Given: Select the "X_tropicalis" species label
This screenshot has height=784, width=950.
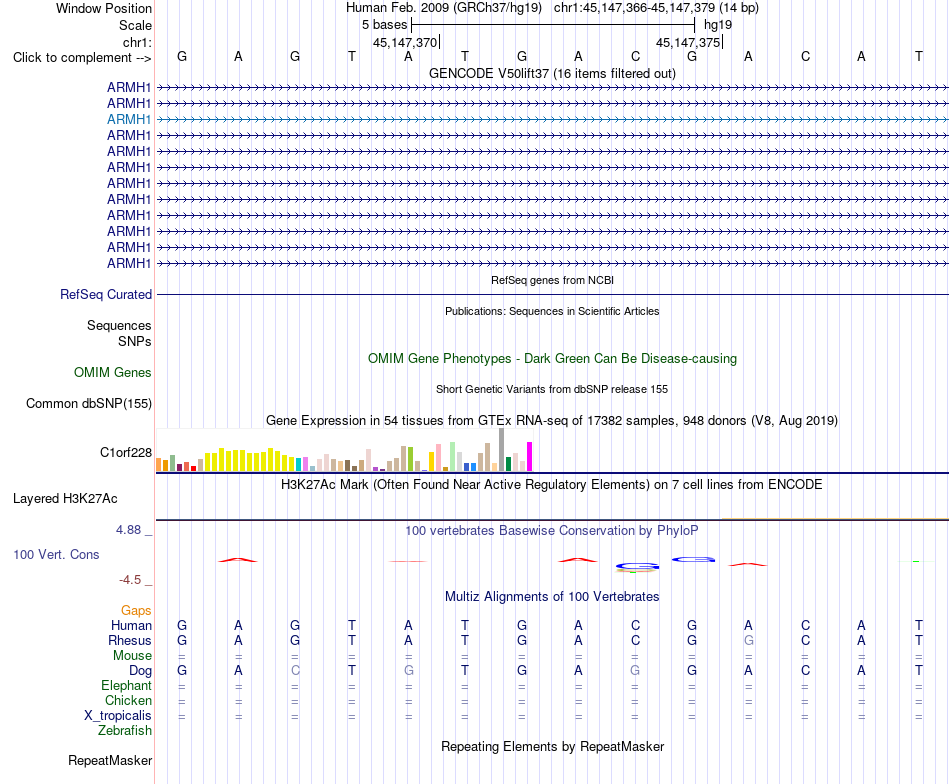Looking at the screenshot, I should click(118, 716).
